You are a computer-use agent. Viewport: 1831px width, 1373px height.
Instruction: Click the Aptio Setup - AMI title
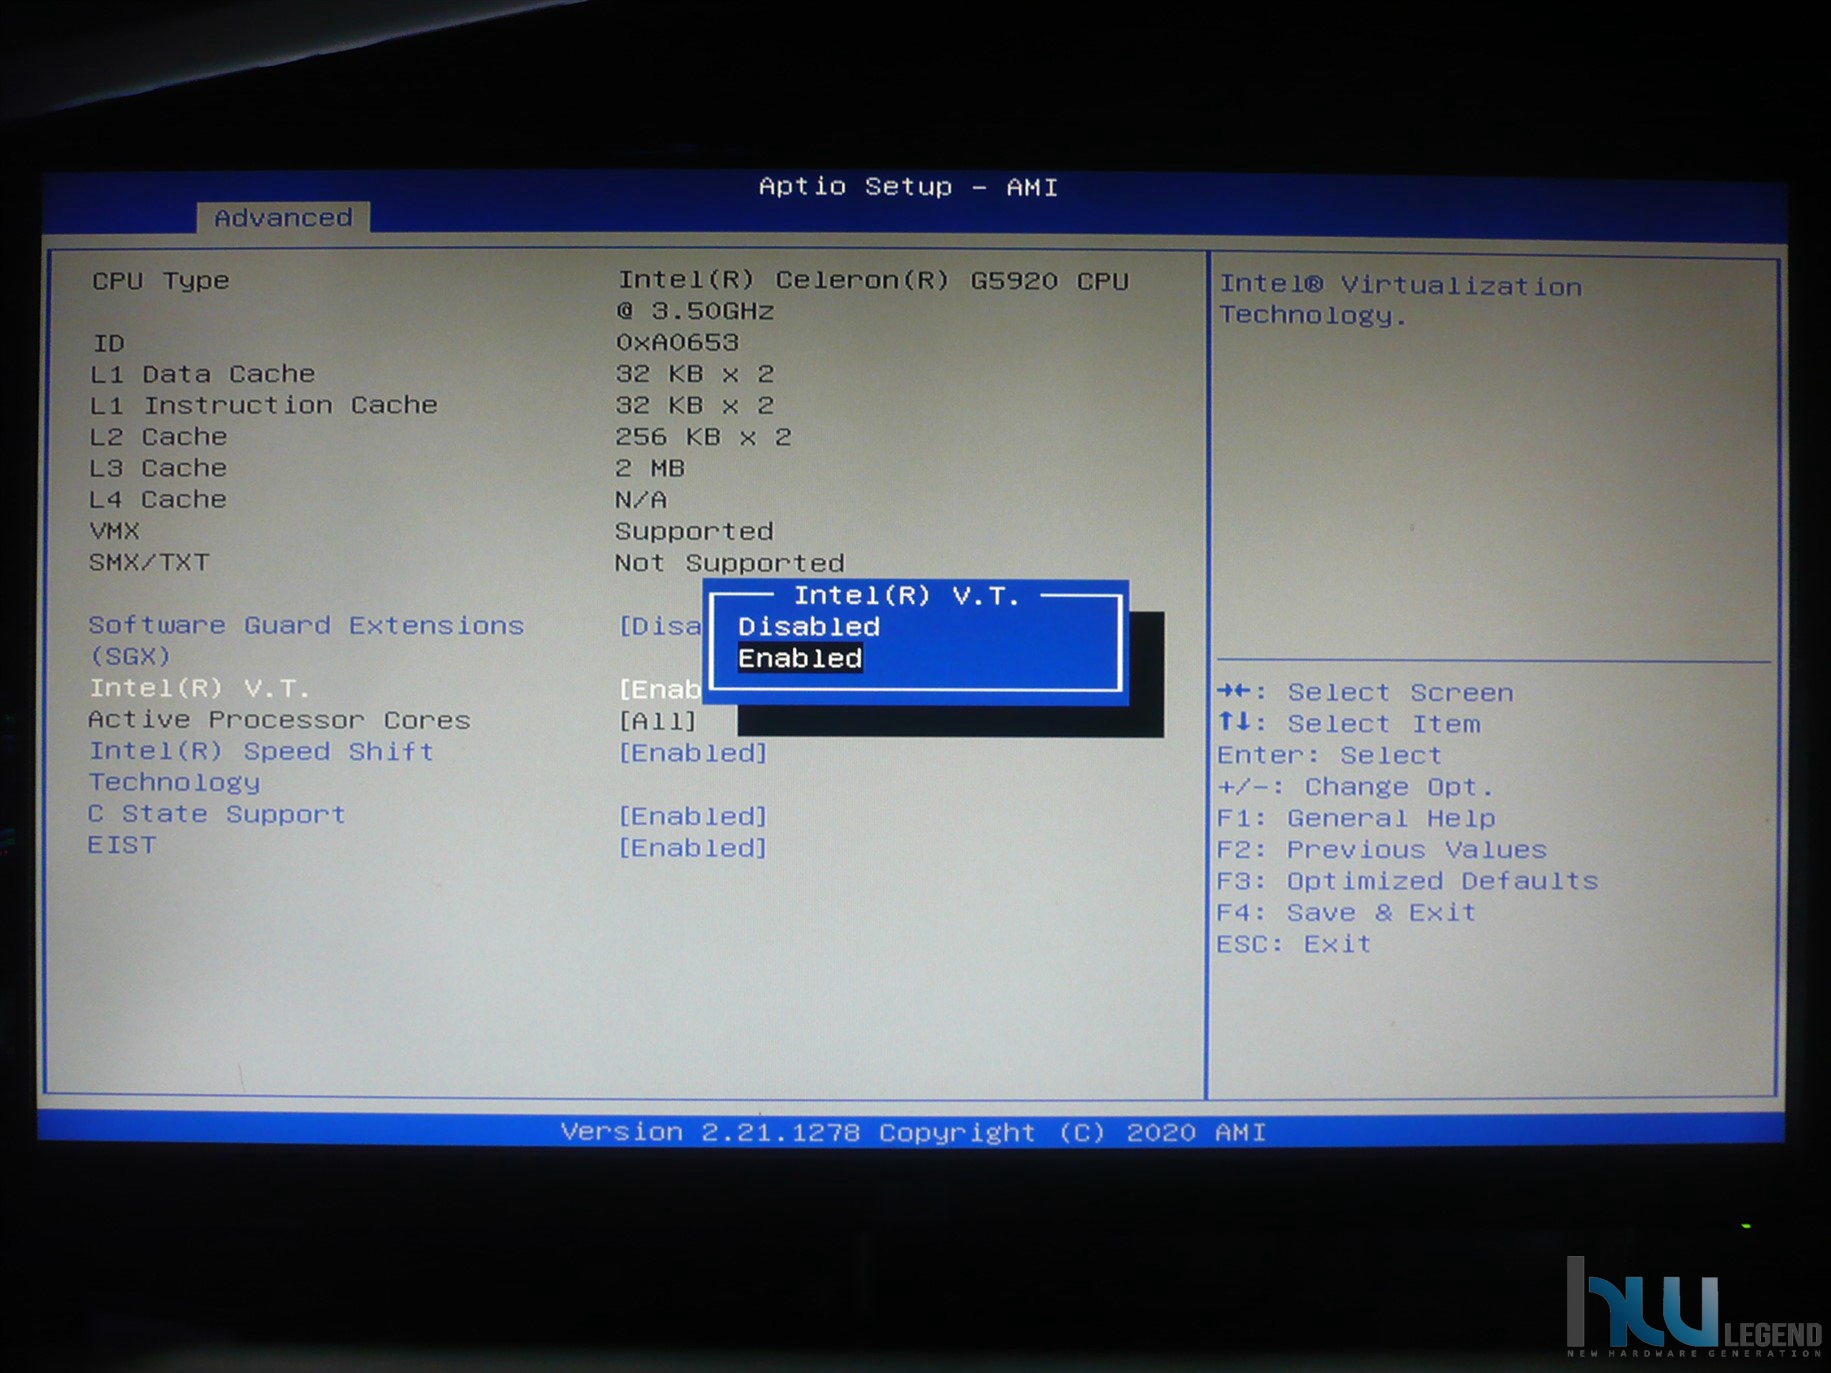point(908,187)
